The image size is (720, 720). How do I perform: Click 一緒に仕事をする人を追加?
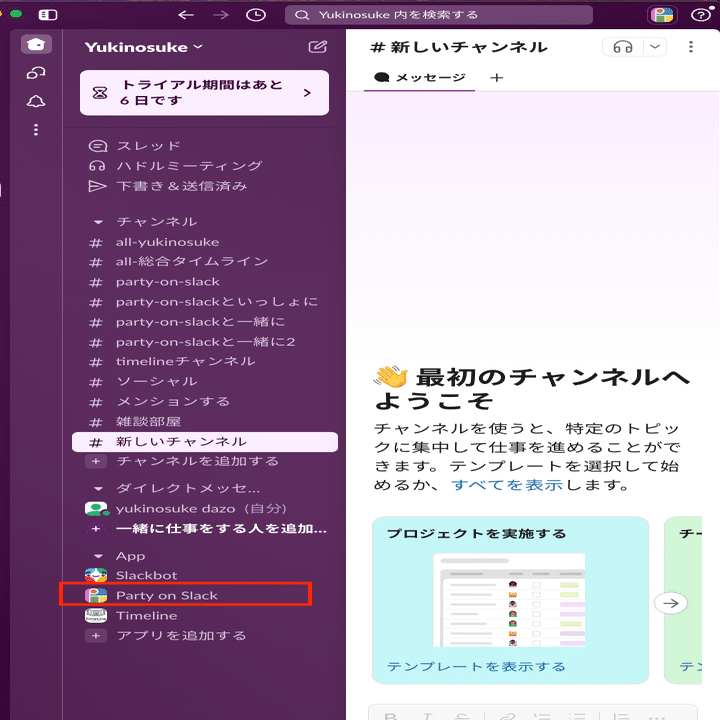click(205, 529)
